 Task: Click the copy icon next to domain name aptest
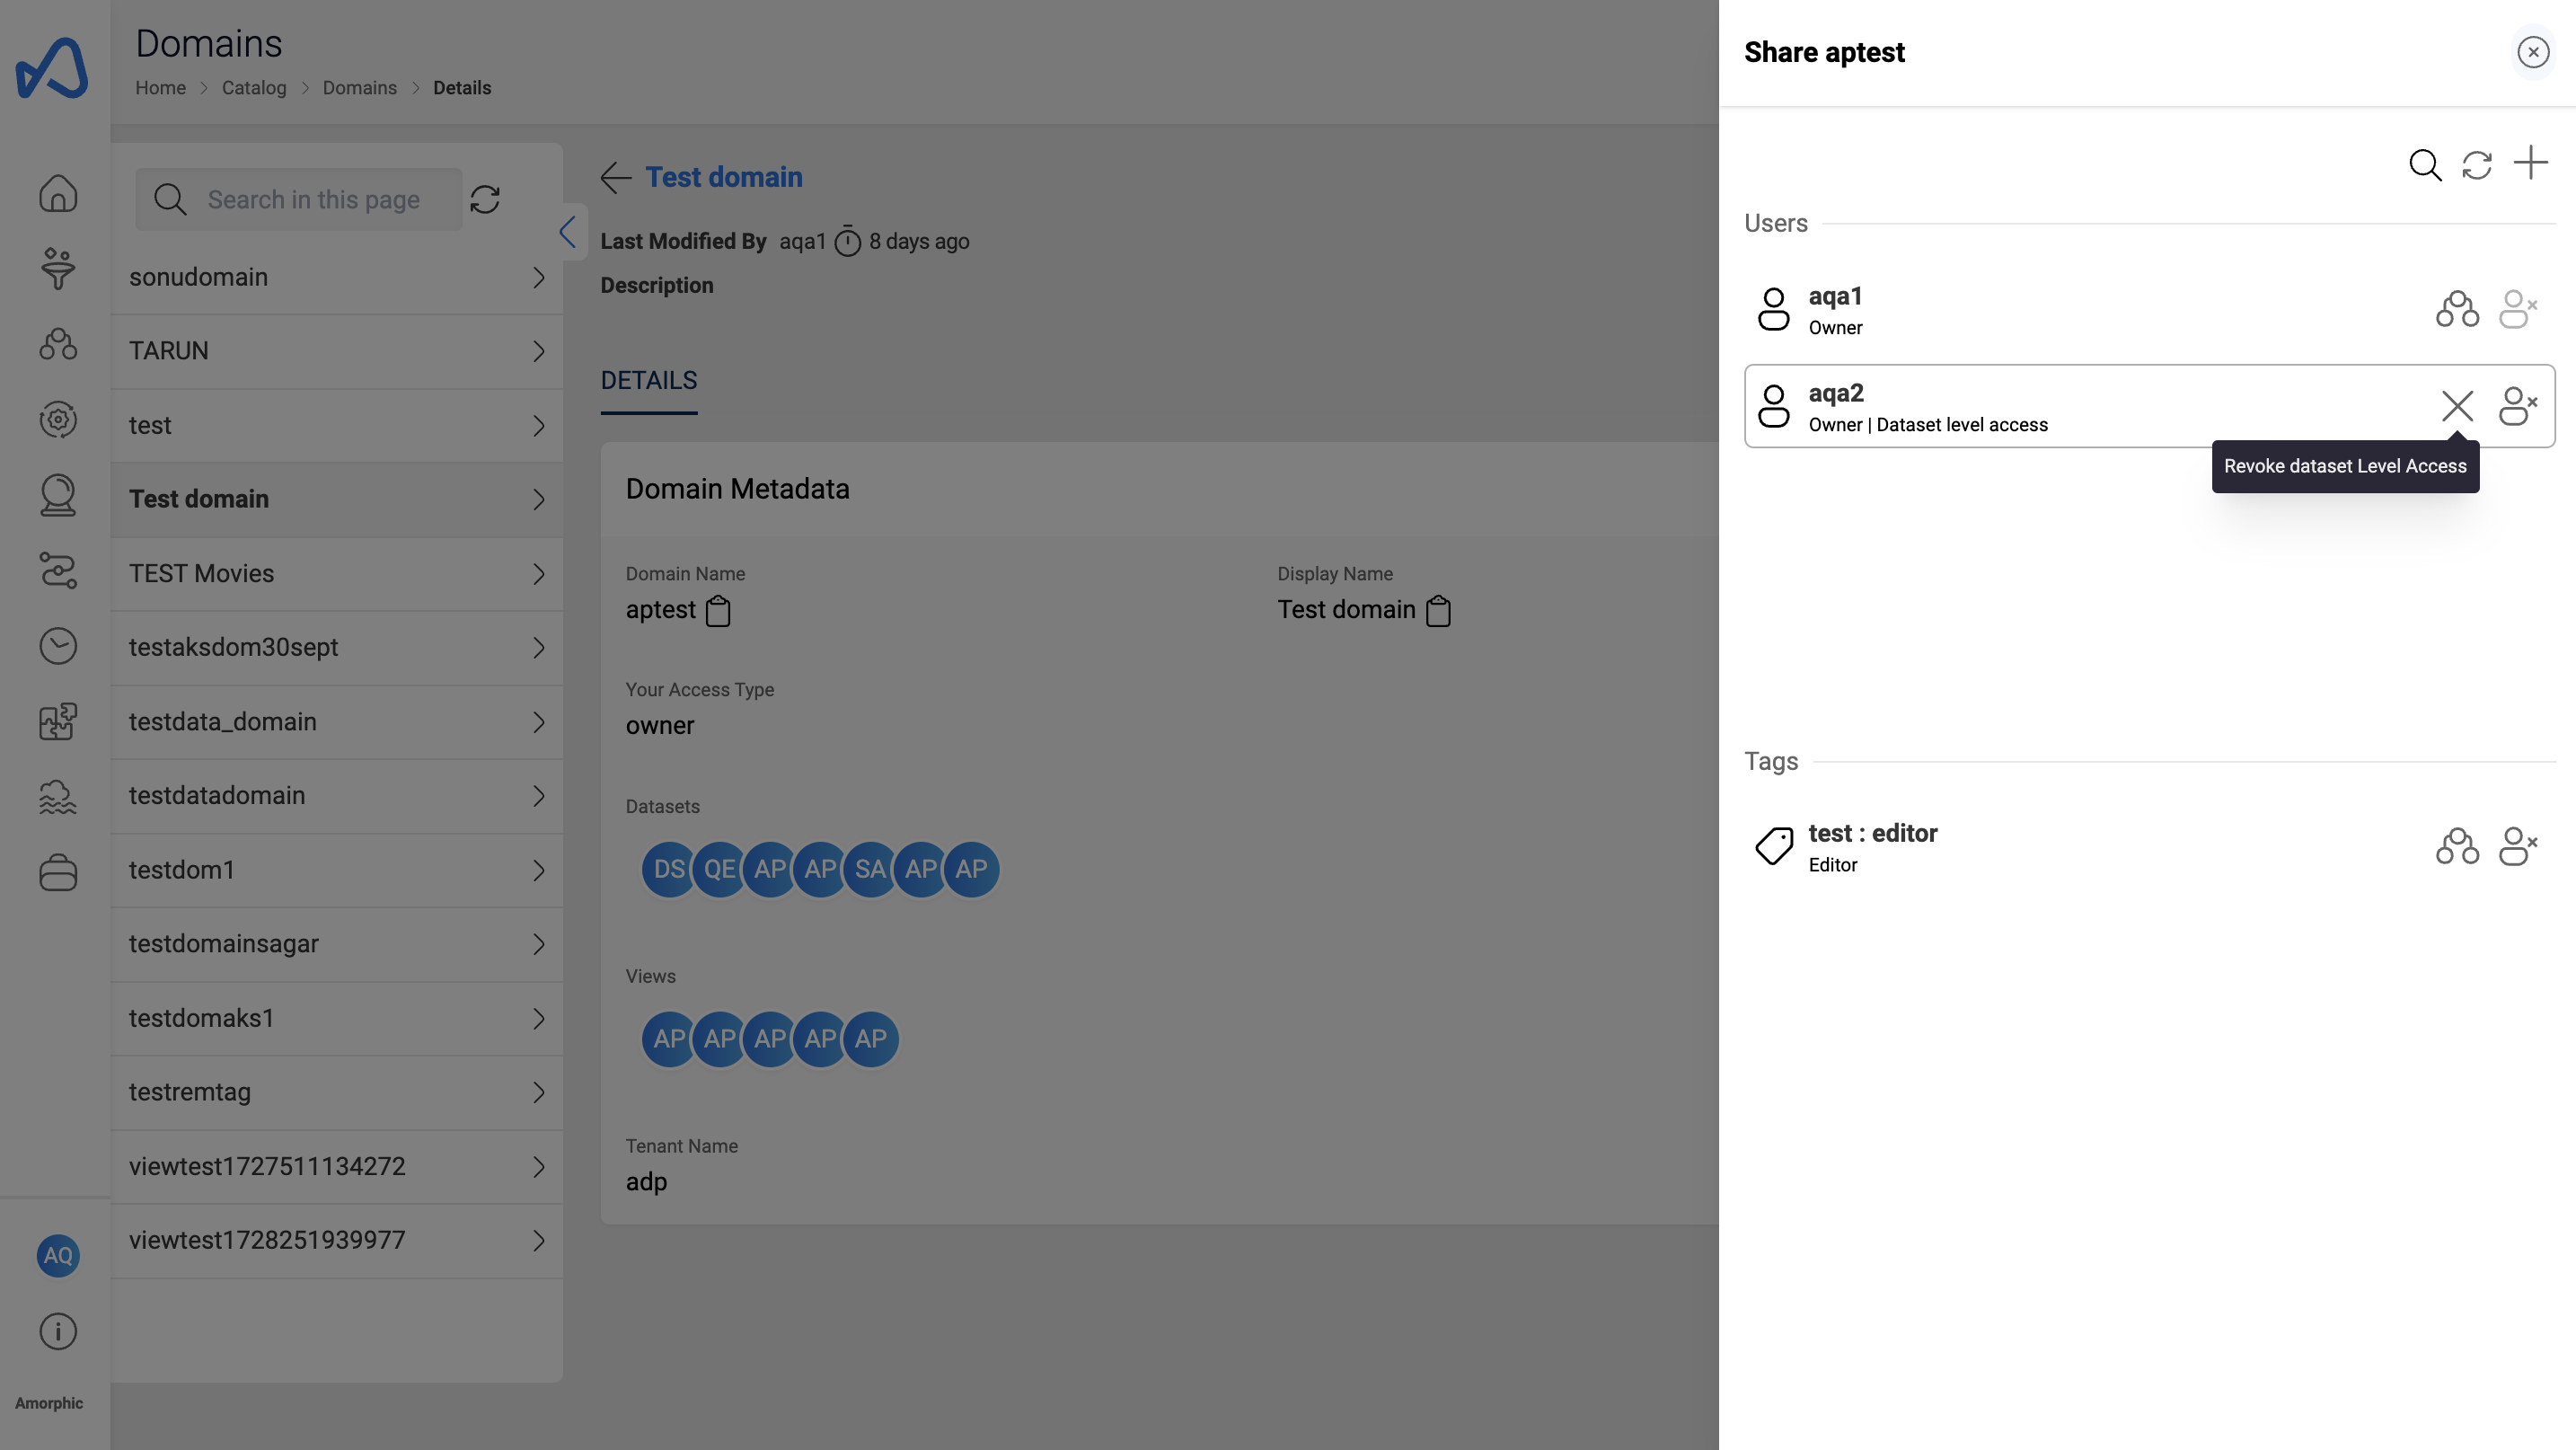pos(717,611)
